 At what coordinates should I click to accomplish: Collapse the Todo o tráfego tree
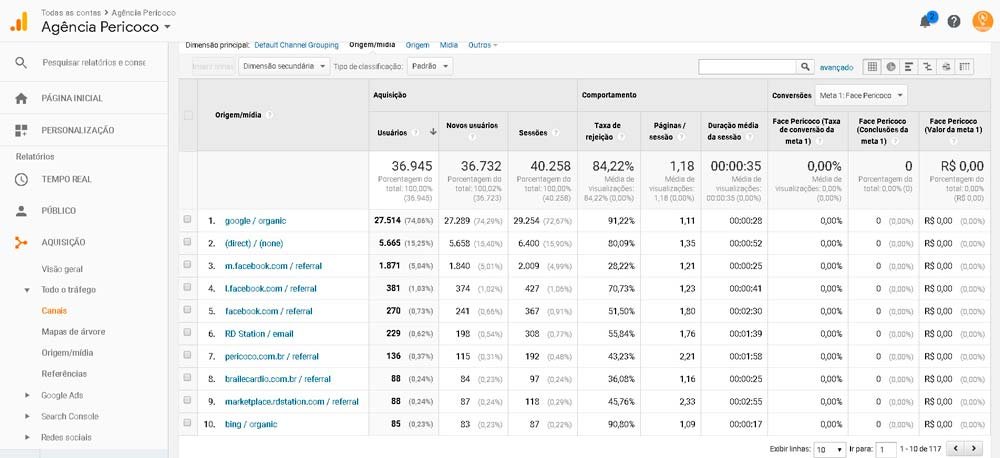[27, 290]
